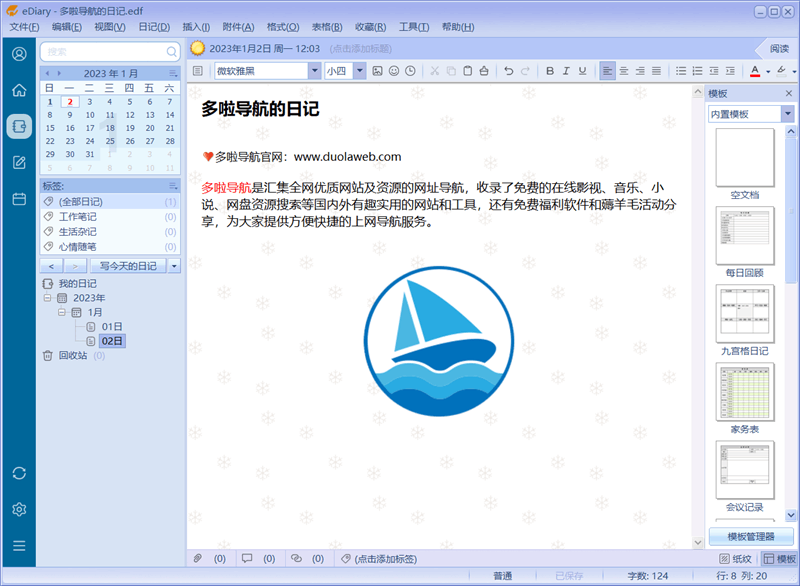This screenshot has height=586, width=800.
Task: Switch to 阅读 reading mode
Action: (x=779, y=49)
